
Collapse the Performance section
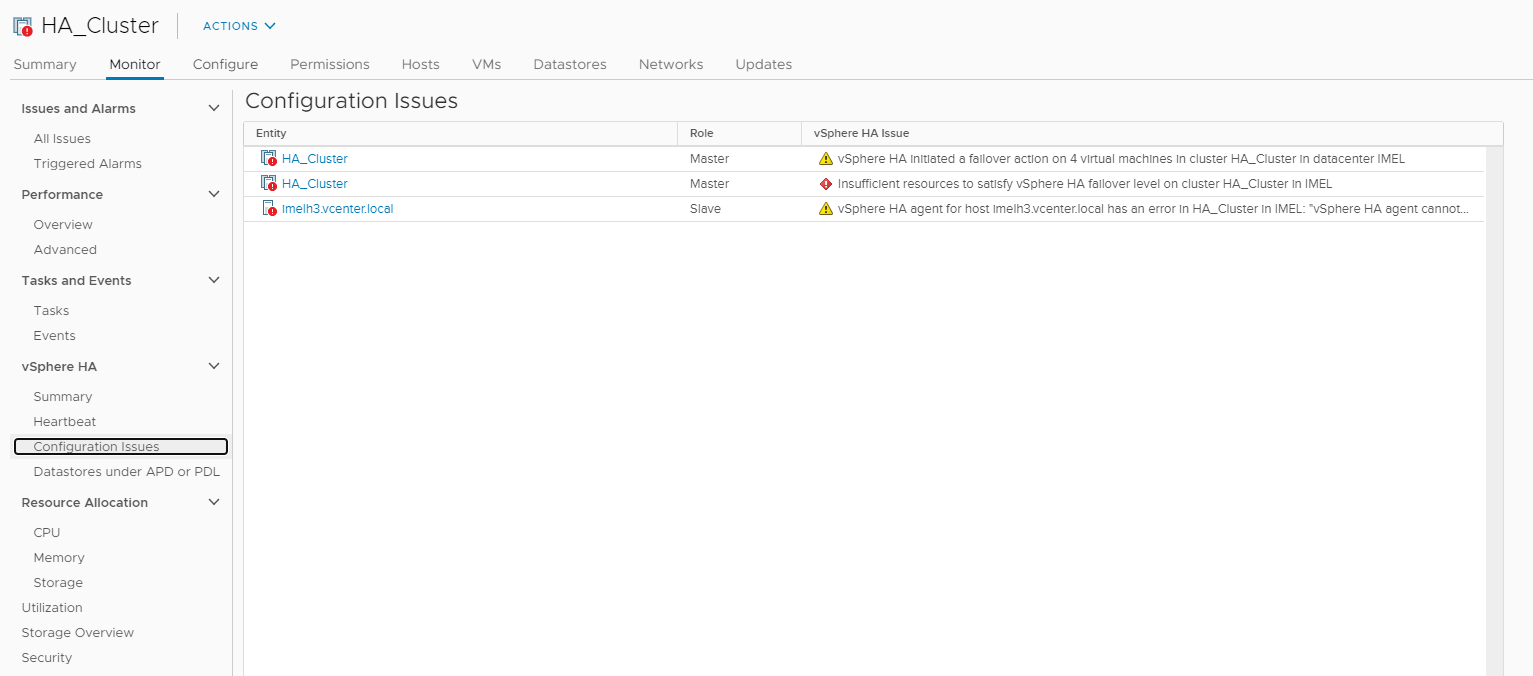point(213,194)
